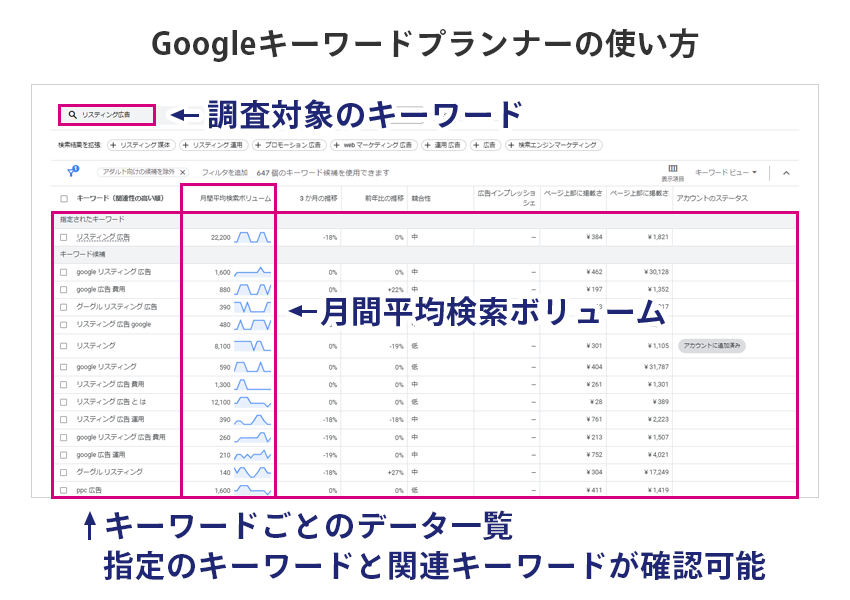Click the リスティング広告 search field
The height and width of the screenshot is (600, 850).
107,115
